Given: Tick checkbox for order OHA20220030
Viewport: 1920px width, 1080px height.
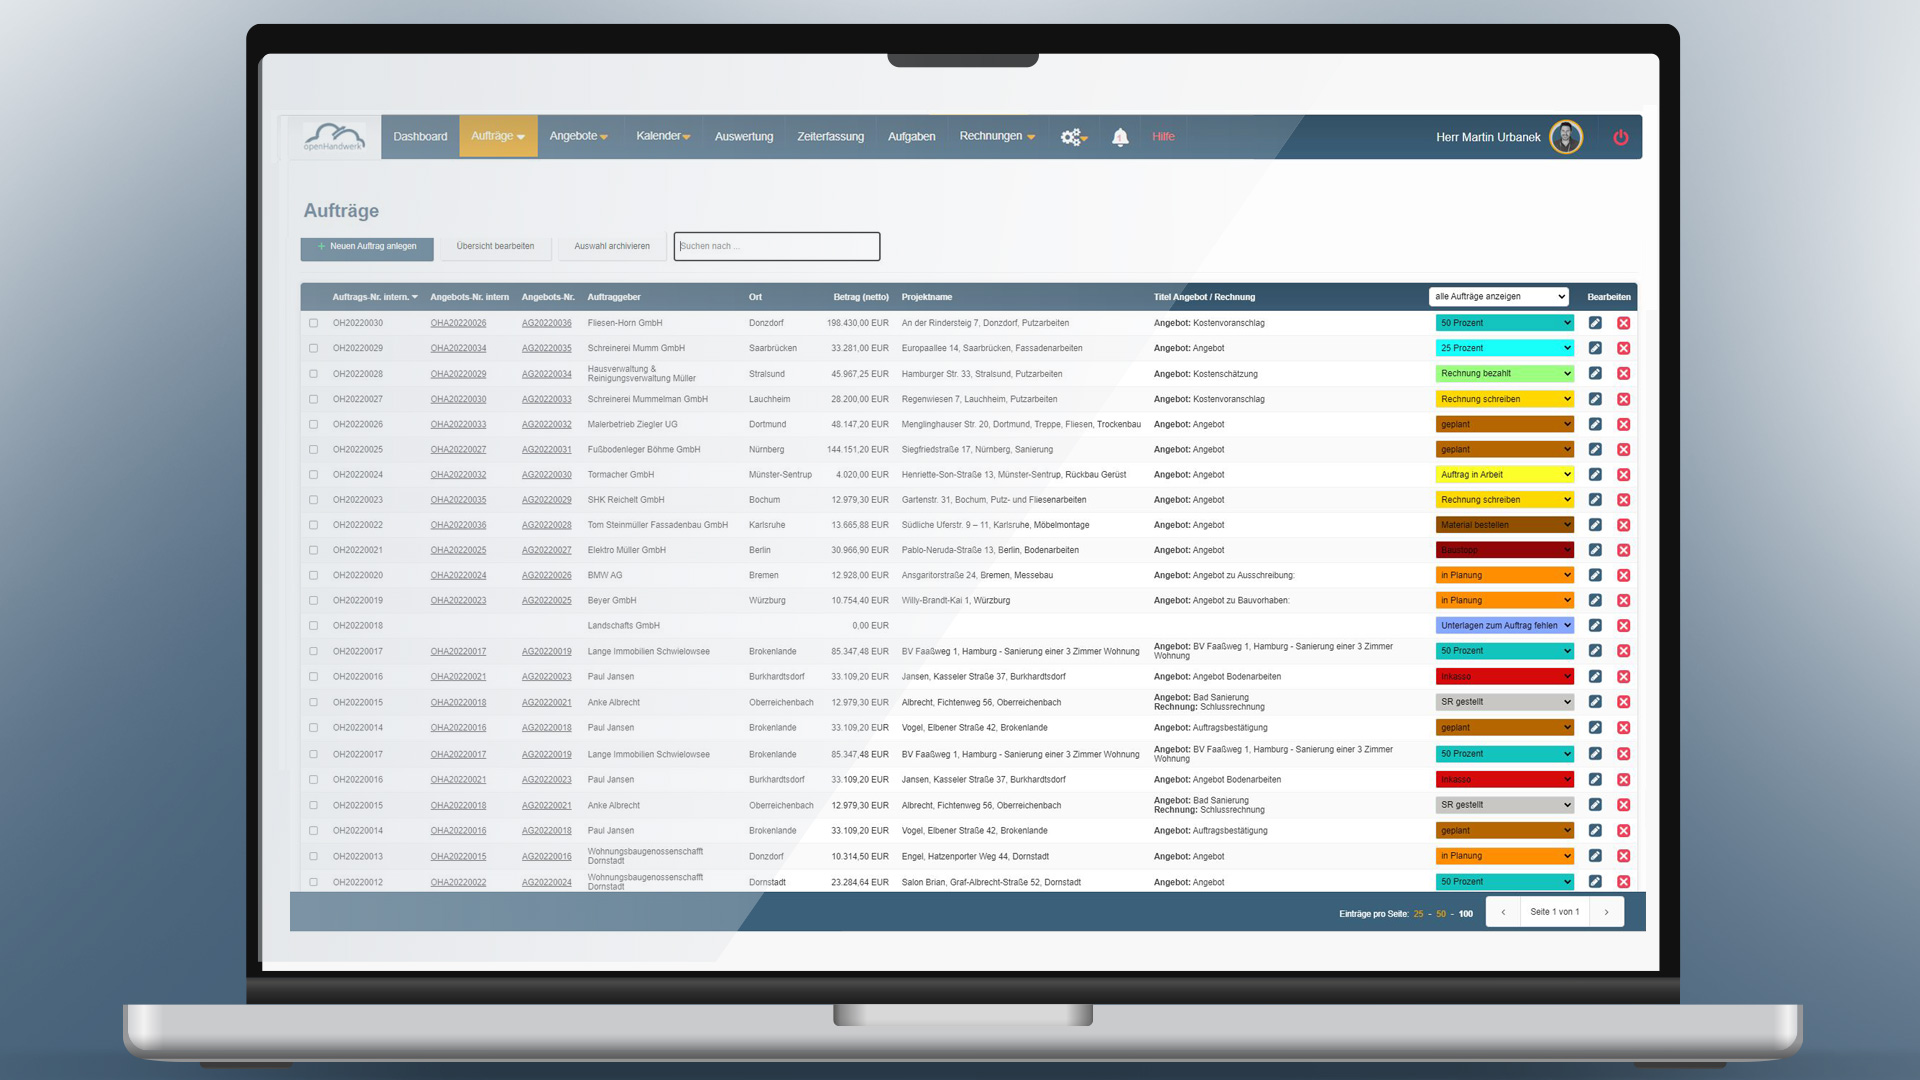Looking at the screenshot, I should click(x=313, y=323).
